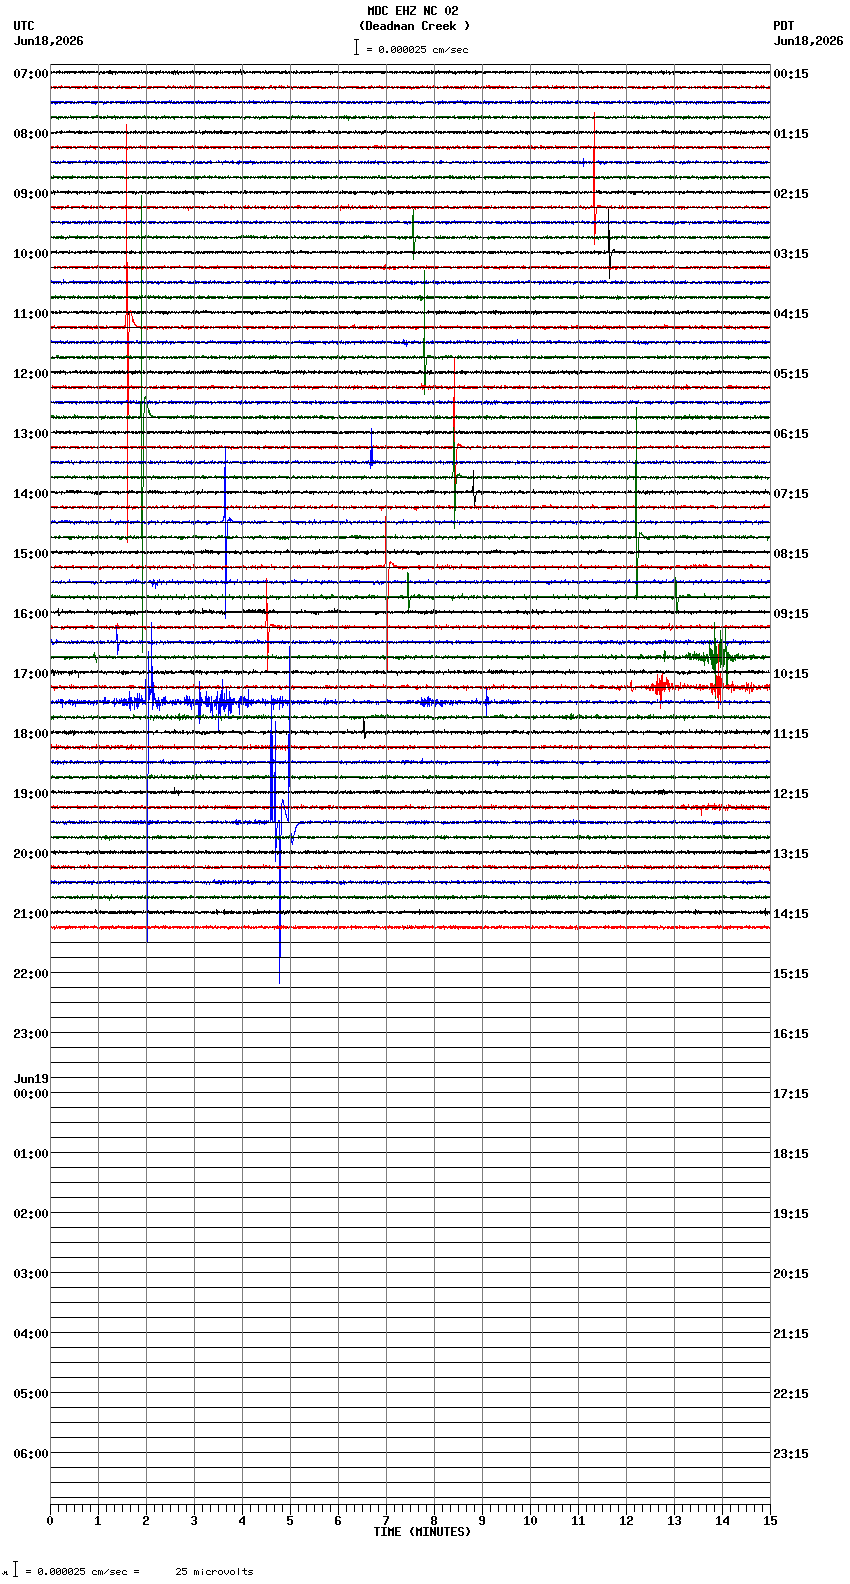This screenshot has height=1584, width=850.
Task: Click the 03:15 PDT time label
Action: 791,254
